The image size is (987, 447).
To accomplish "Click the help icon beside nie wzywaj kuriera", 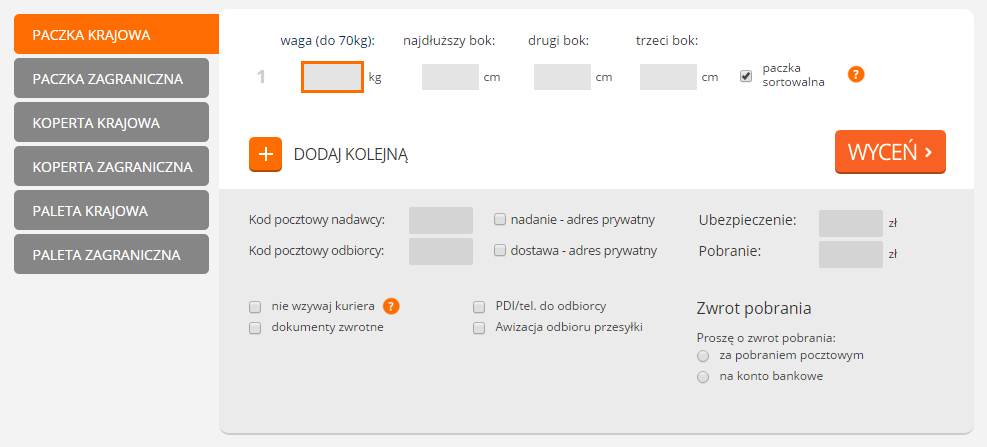I will tap(392, 306).
